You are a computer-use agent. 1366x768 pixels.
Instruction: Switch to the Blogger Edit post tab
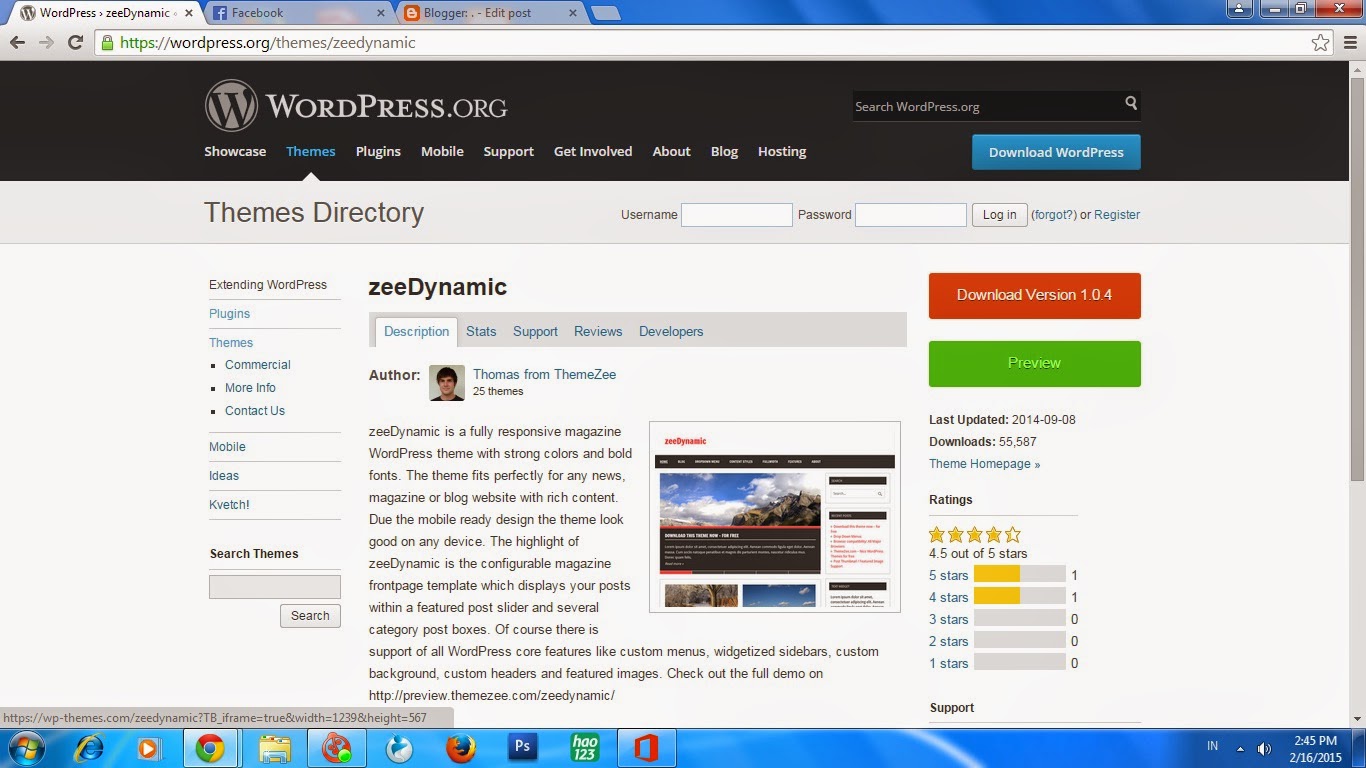[x=490, y=13]
